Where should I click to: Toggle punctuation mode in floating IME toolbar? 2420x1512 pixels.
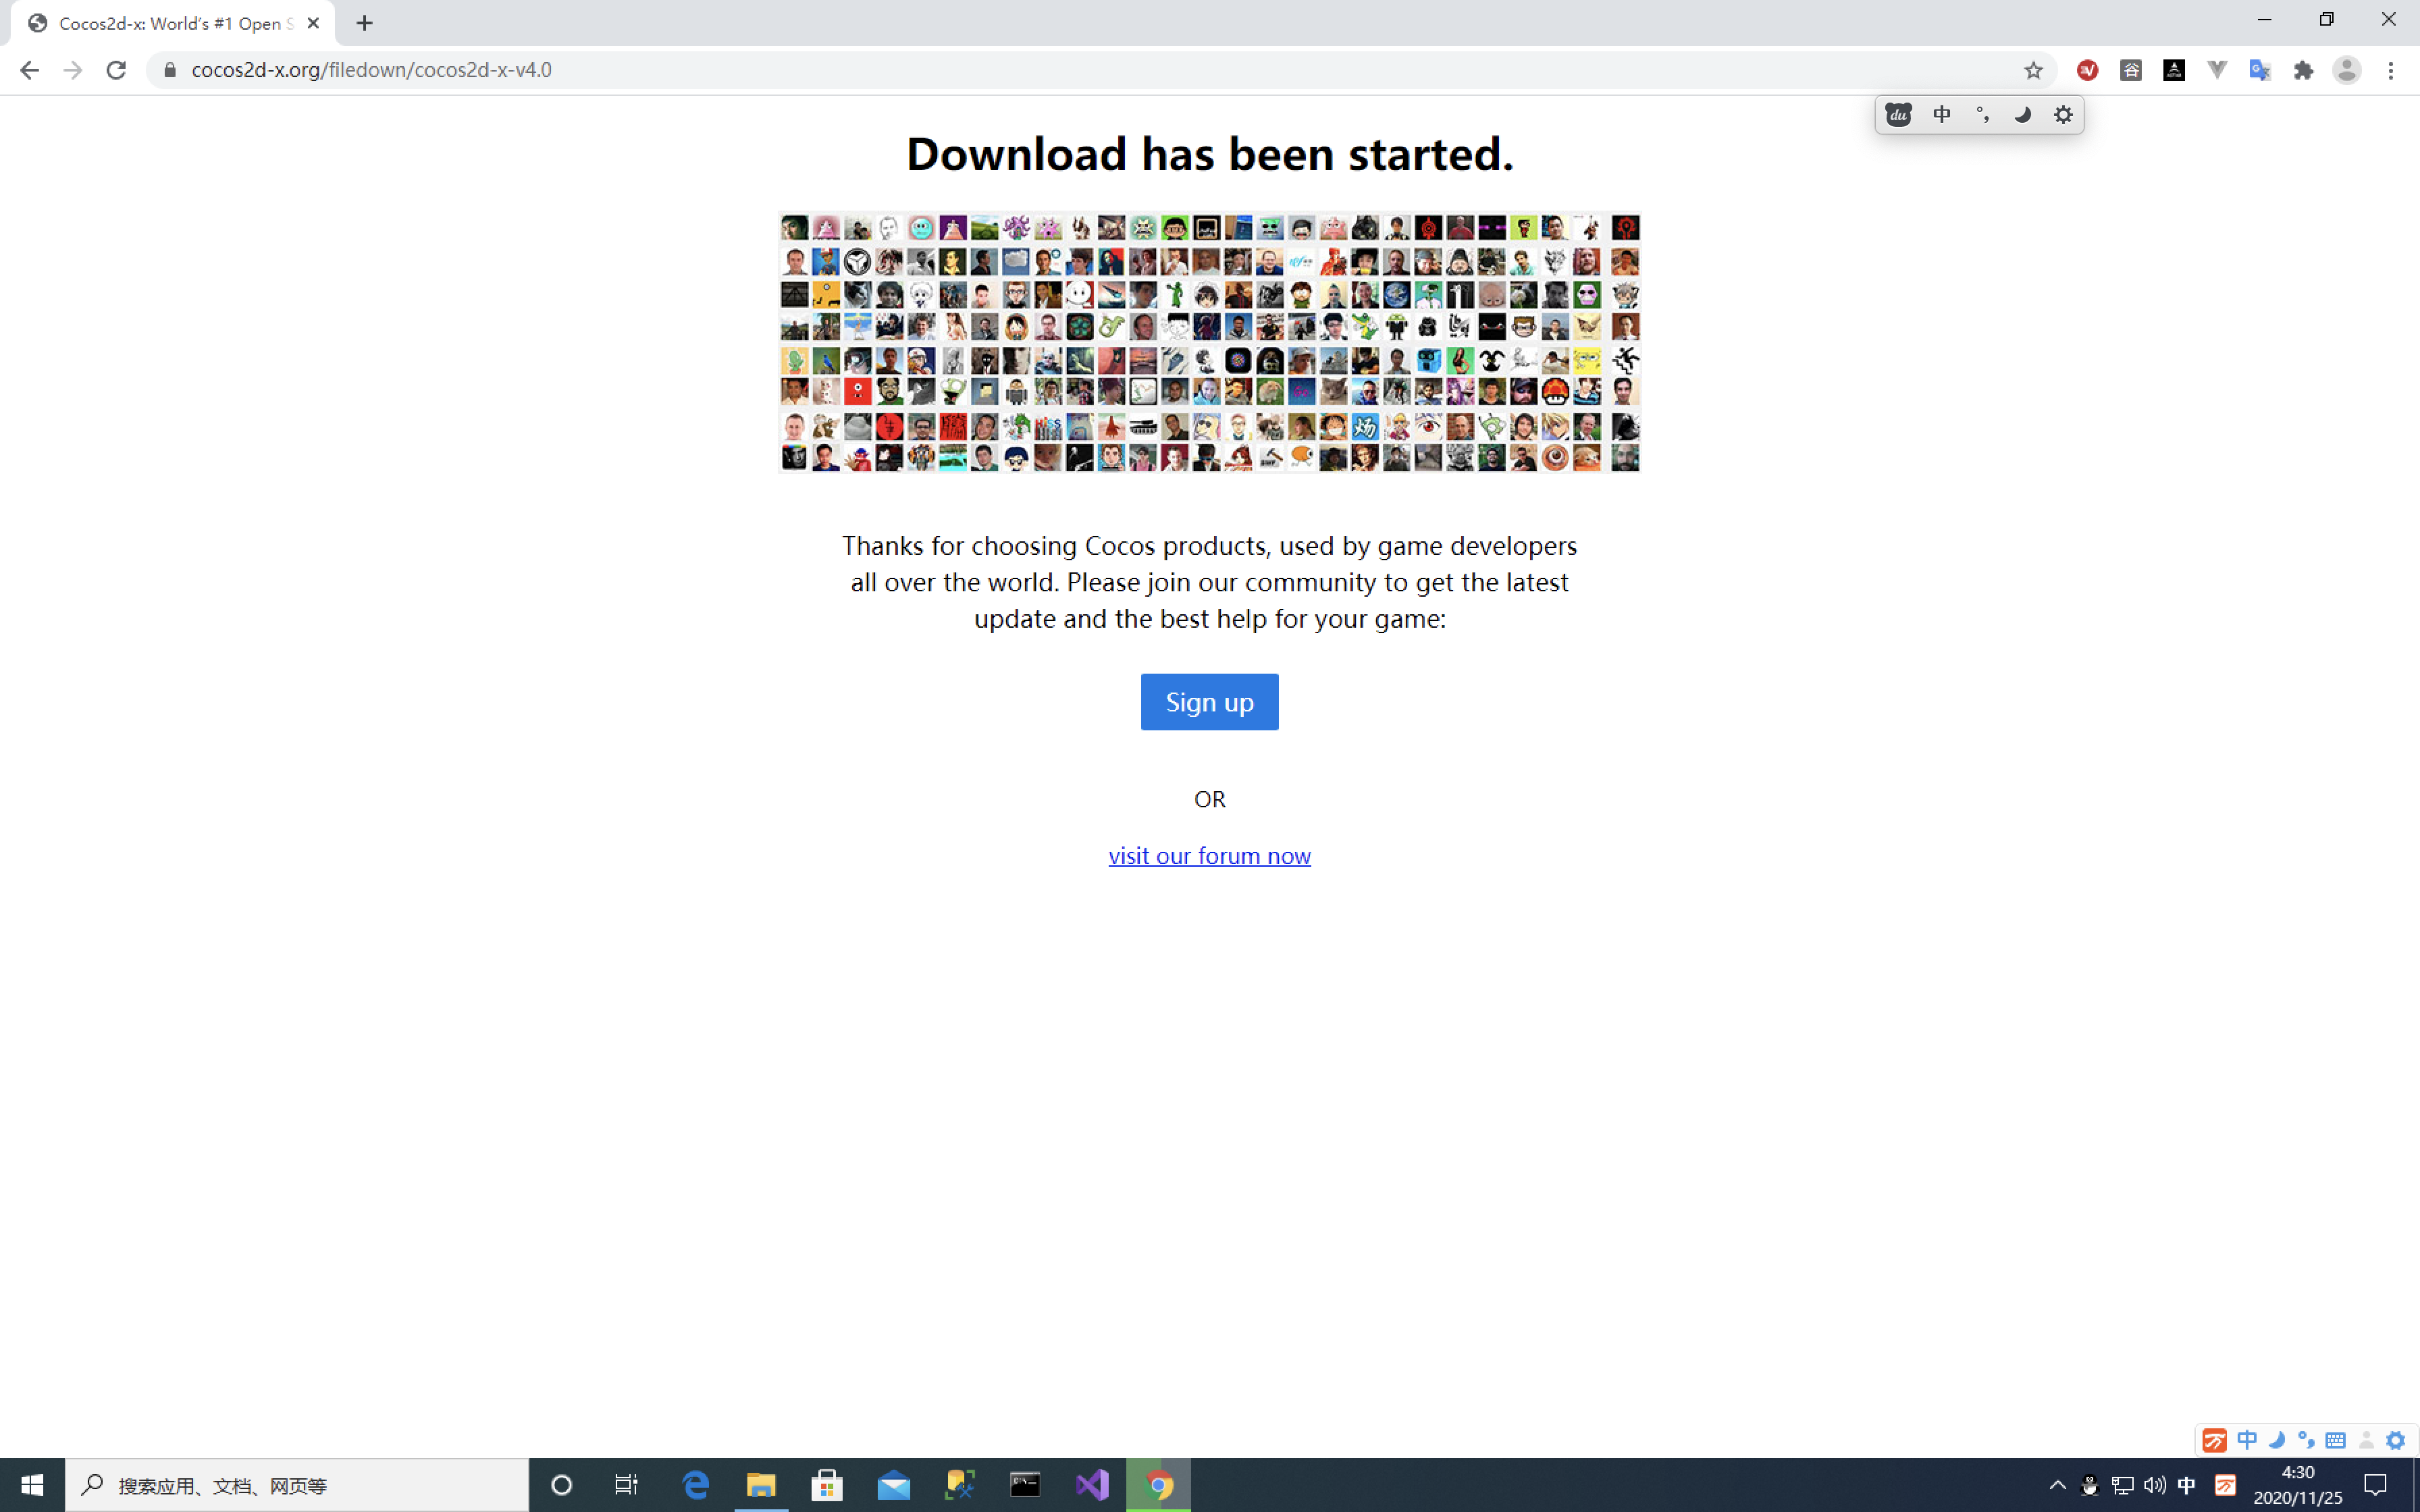pos(1982,115)
